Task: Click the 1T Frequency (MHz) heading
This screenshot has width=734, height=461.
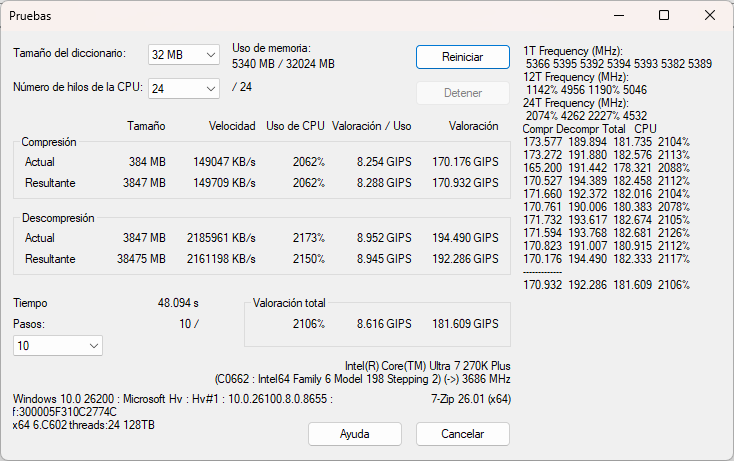Action: tap(573, 51)
